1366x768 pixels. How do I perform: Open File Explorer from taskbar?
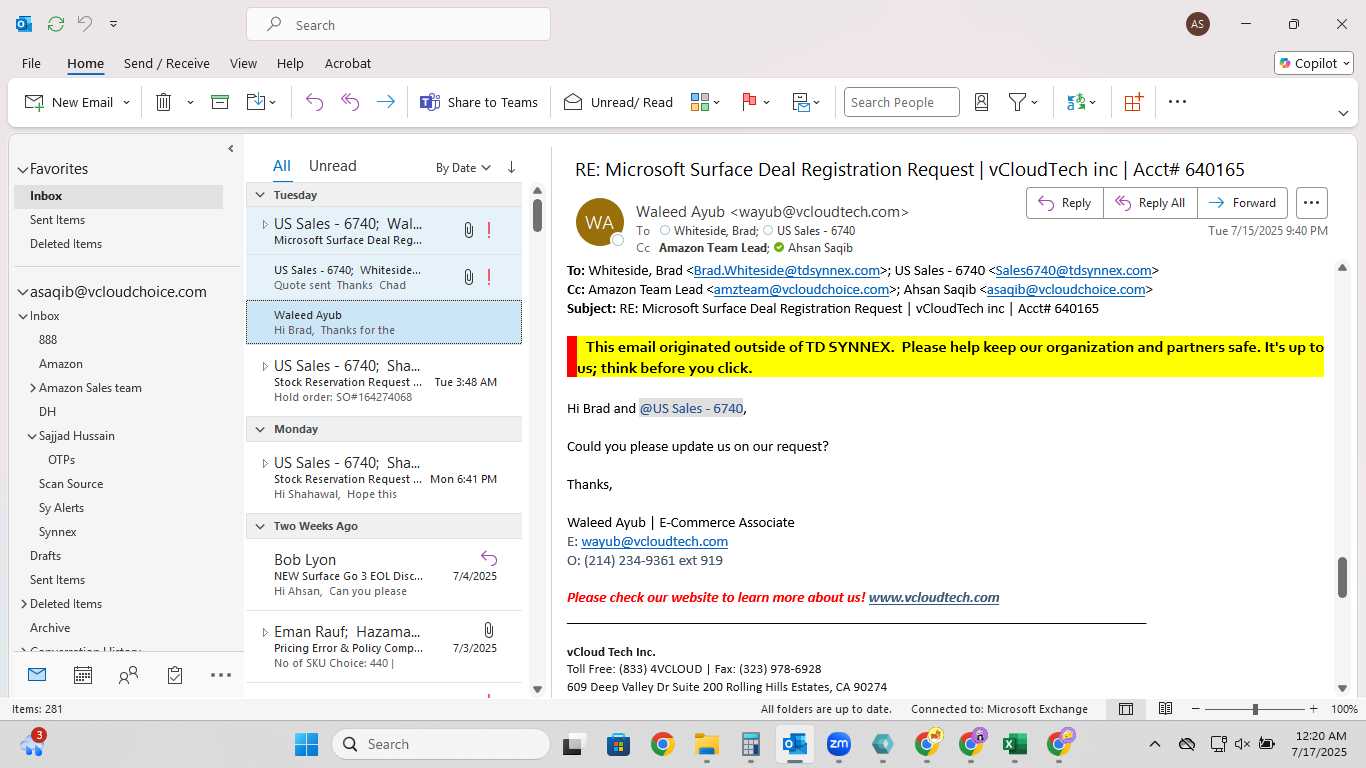(x=707, y=744)
